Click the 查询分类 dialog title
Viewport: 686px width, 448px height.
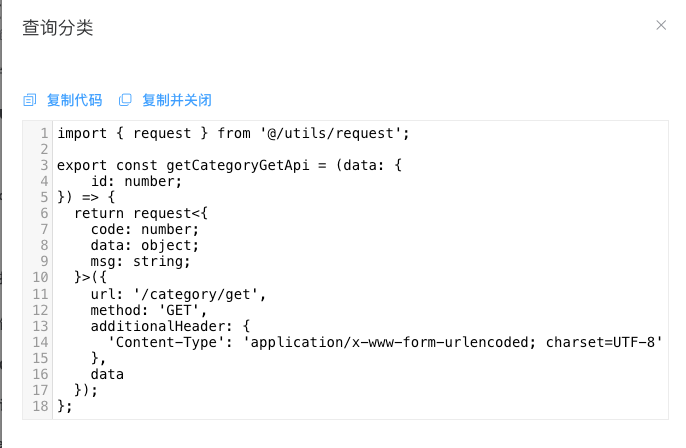pyautogui.click(x=58, y=28)
